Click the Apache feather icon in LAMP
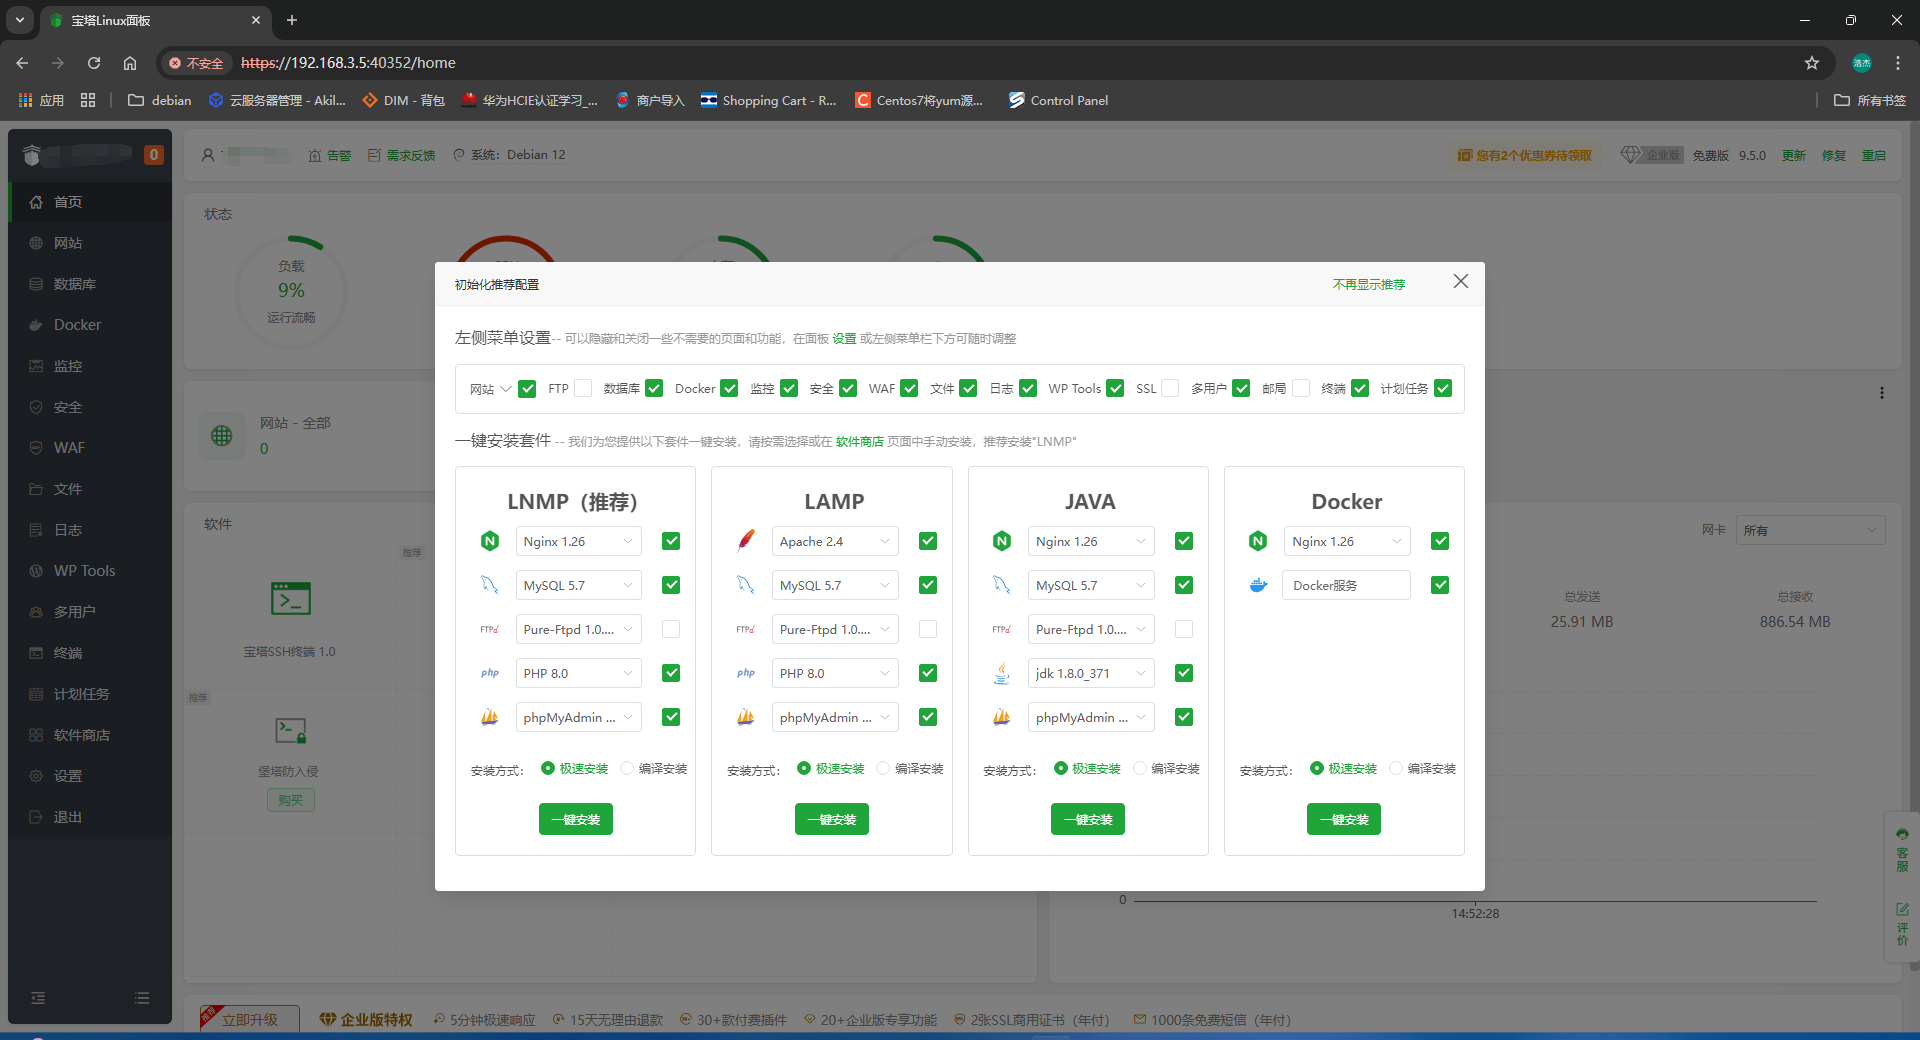1920x1040 pixels. pyautogui.click(x=745, y=541)
